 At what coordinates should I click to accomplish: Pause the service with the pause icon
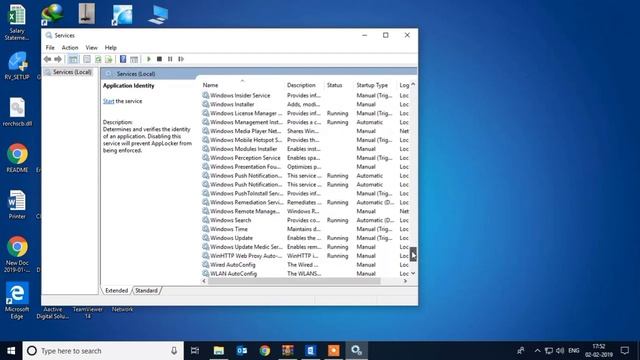[170, 59]
